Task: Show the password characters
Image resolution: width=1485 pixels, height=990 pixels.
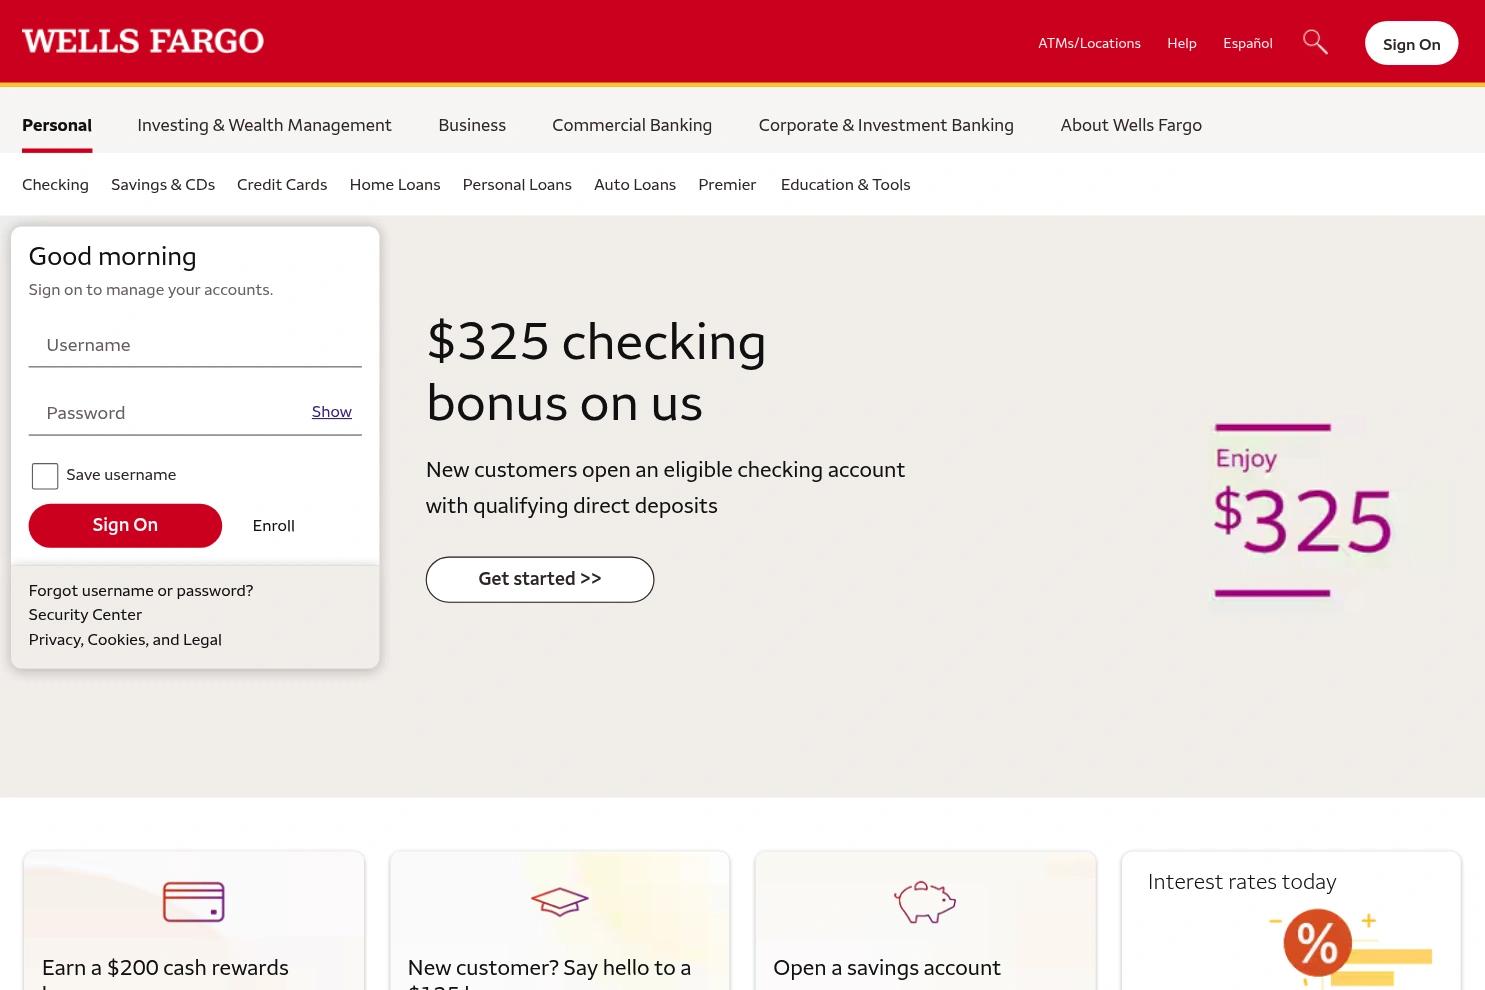Action: coord(331,412)
